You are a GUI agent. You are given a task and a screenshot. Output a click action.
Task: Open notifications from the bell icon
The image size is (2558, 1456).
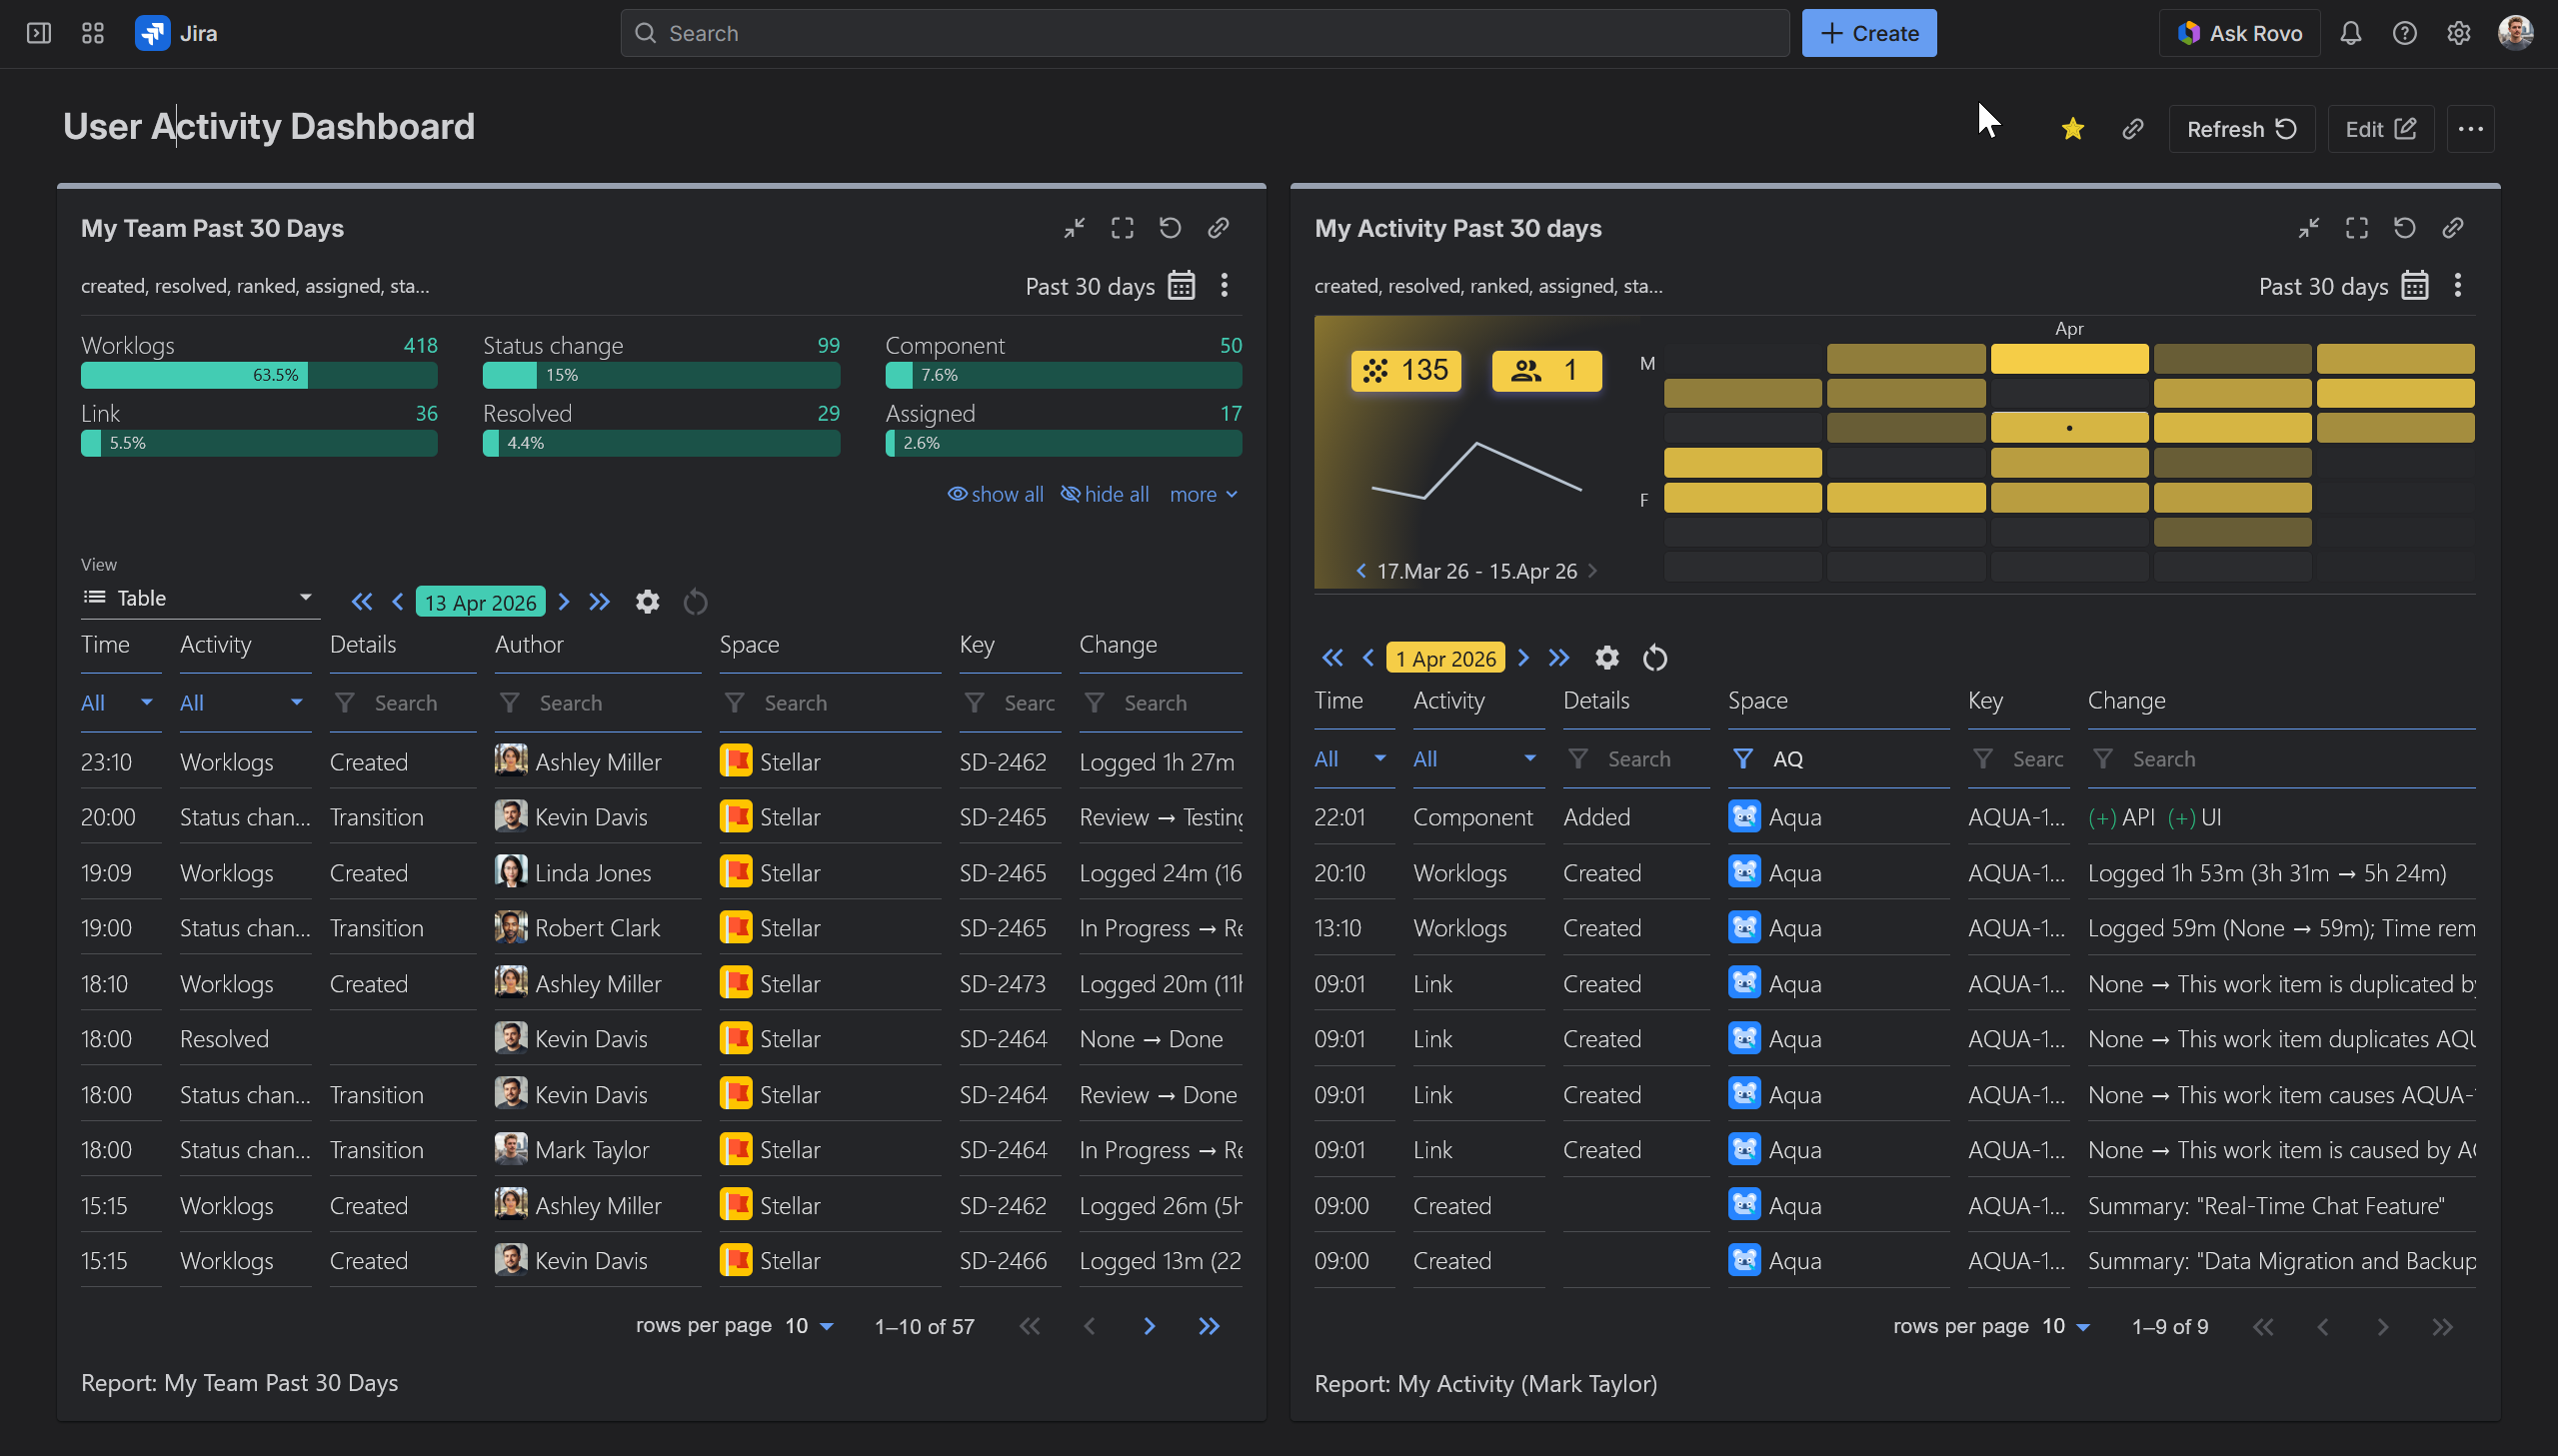tap(2350, 32)
